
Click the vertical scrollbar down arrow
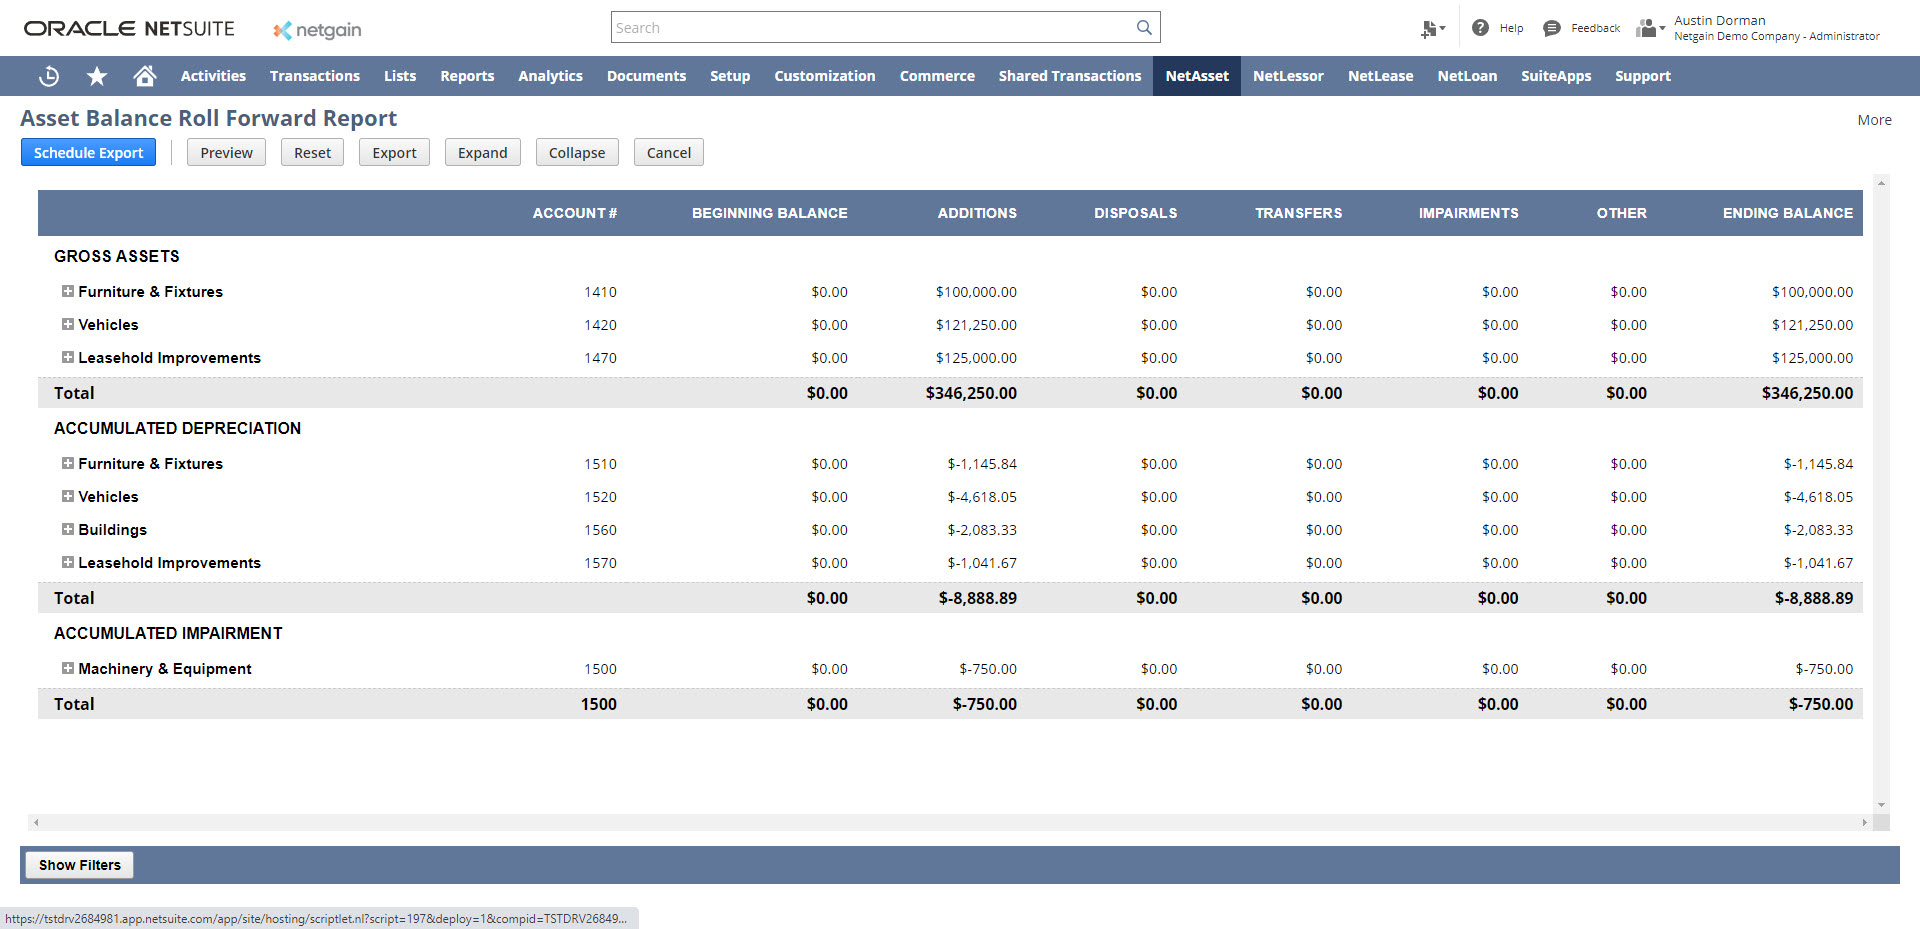coord(1881,805)
